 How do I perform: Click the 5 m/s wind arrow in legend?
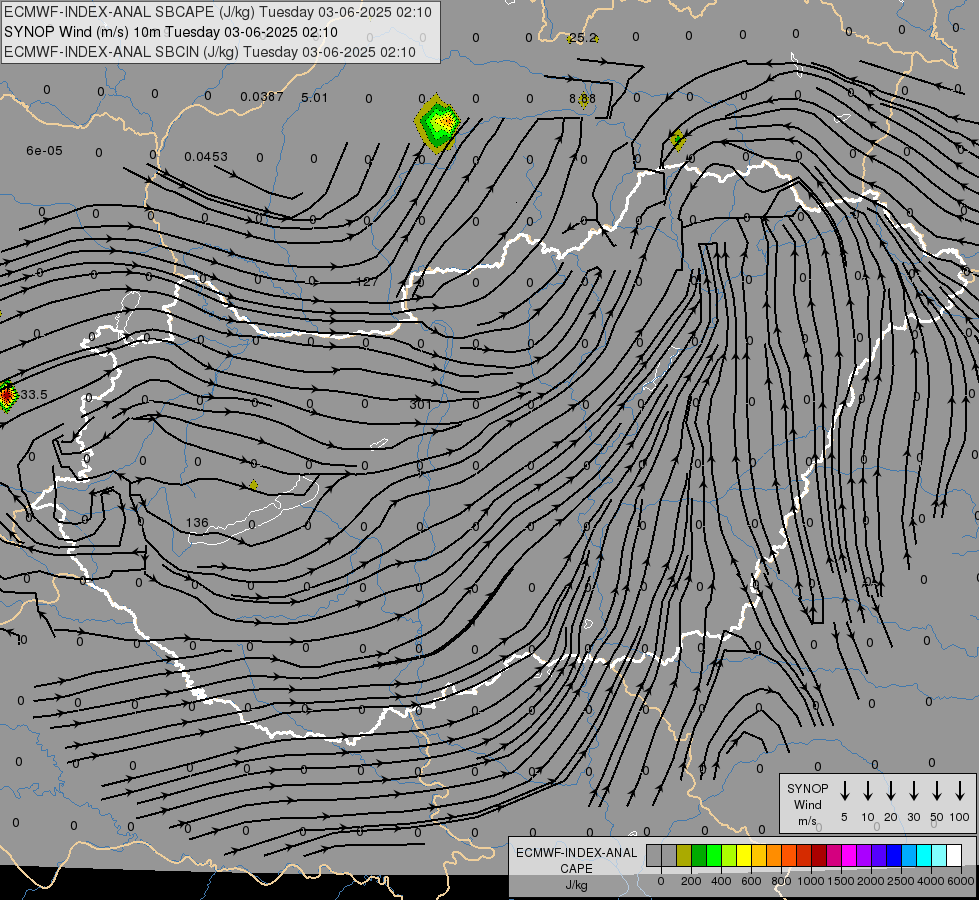[845, 790]
